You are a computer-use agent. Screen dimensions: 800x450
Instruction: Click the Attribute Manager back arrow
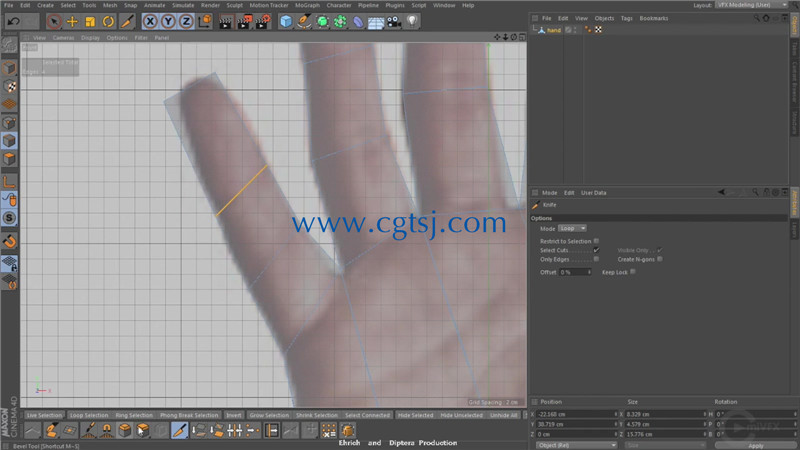tap(721, 192)
